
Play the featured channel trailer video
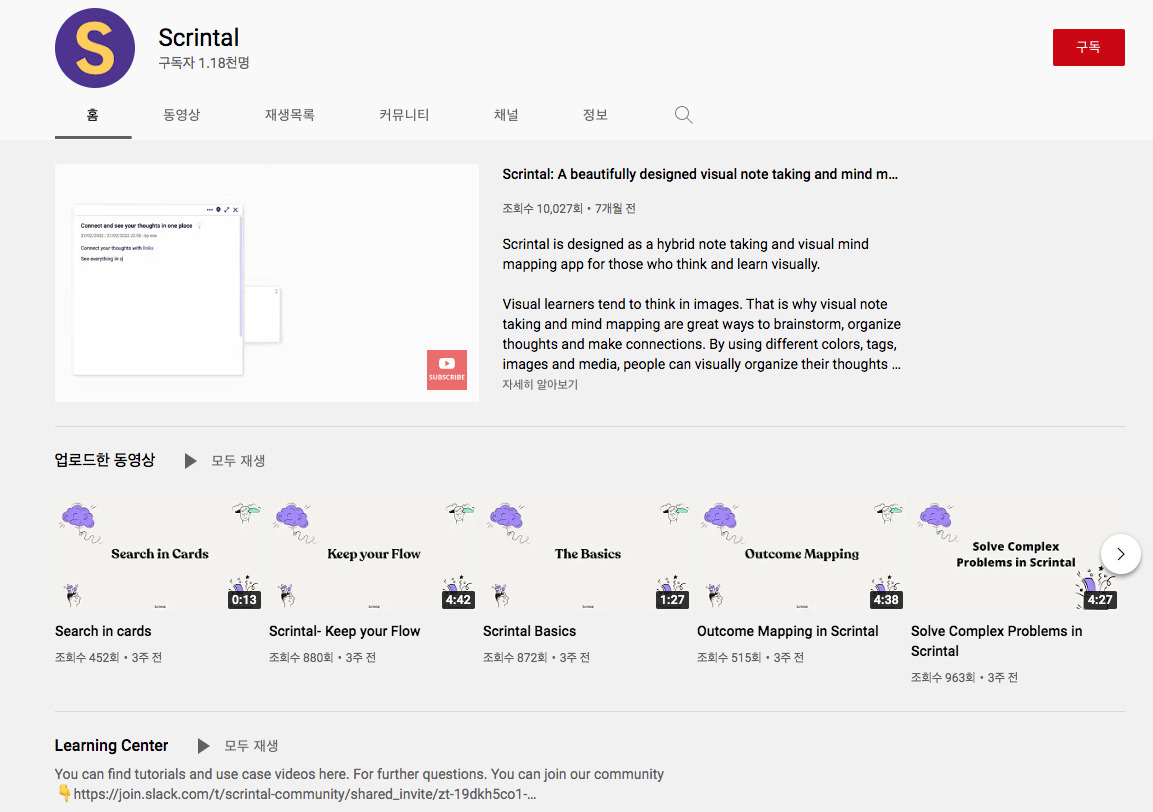pyautogui.click(x=267, y=283)
